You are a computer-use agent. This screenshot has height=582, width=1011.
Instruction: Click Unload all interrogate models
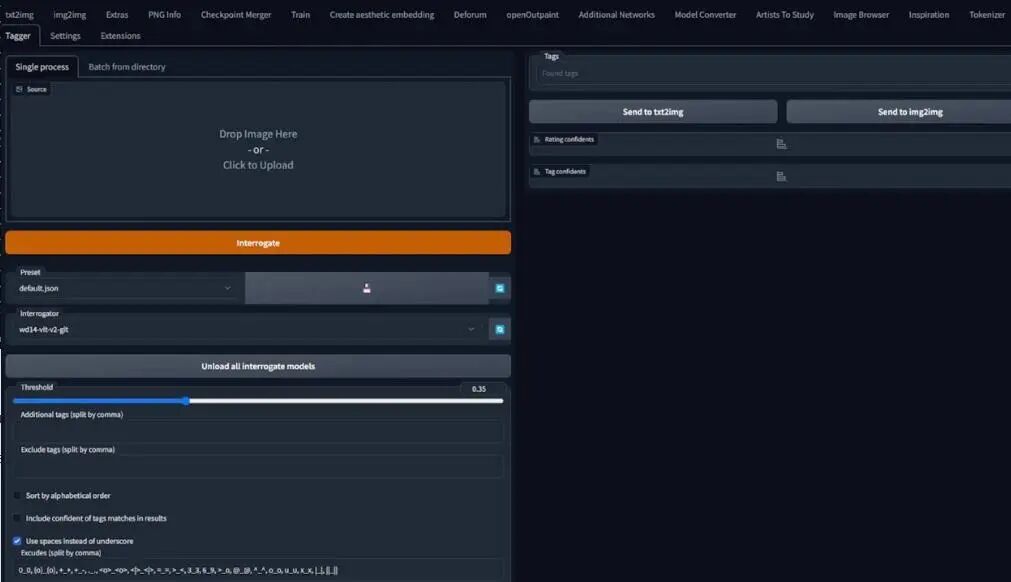coord(258,366)
